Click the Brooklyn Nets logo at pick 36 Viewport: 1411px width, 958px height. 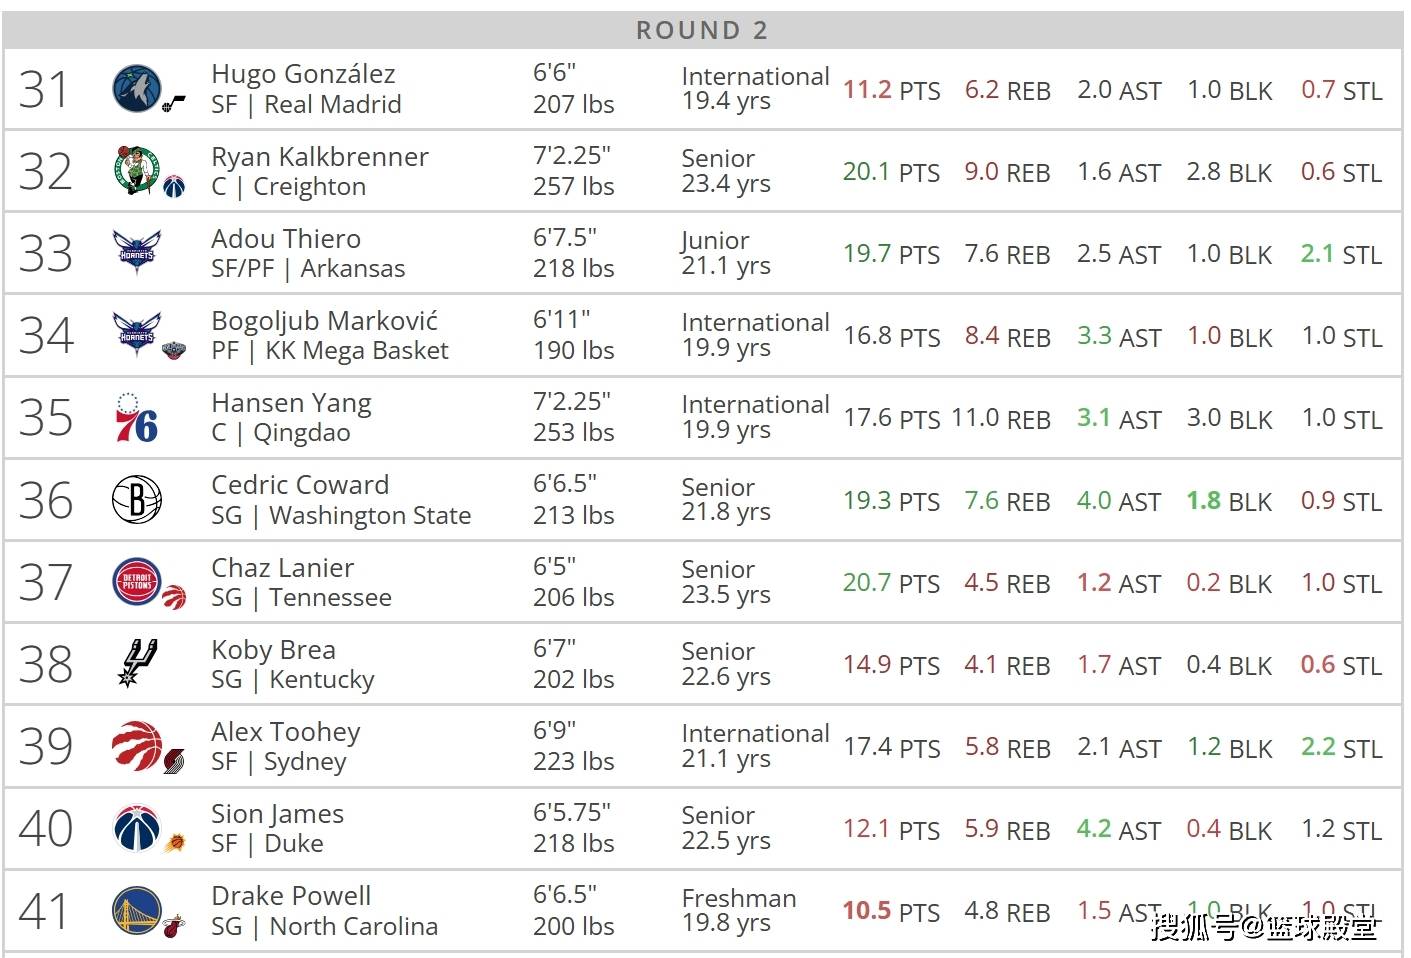(x=137, y=499)
